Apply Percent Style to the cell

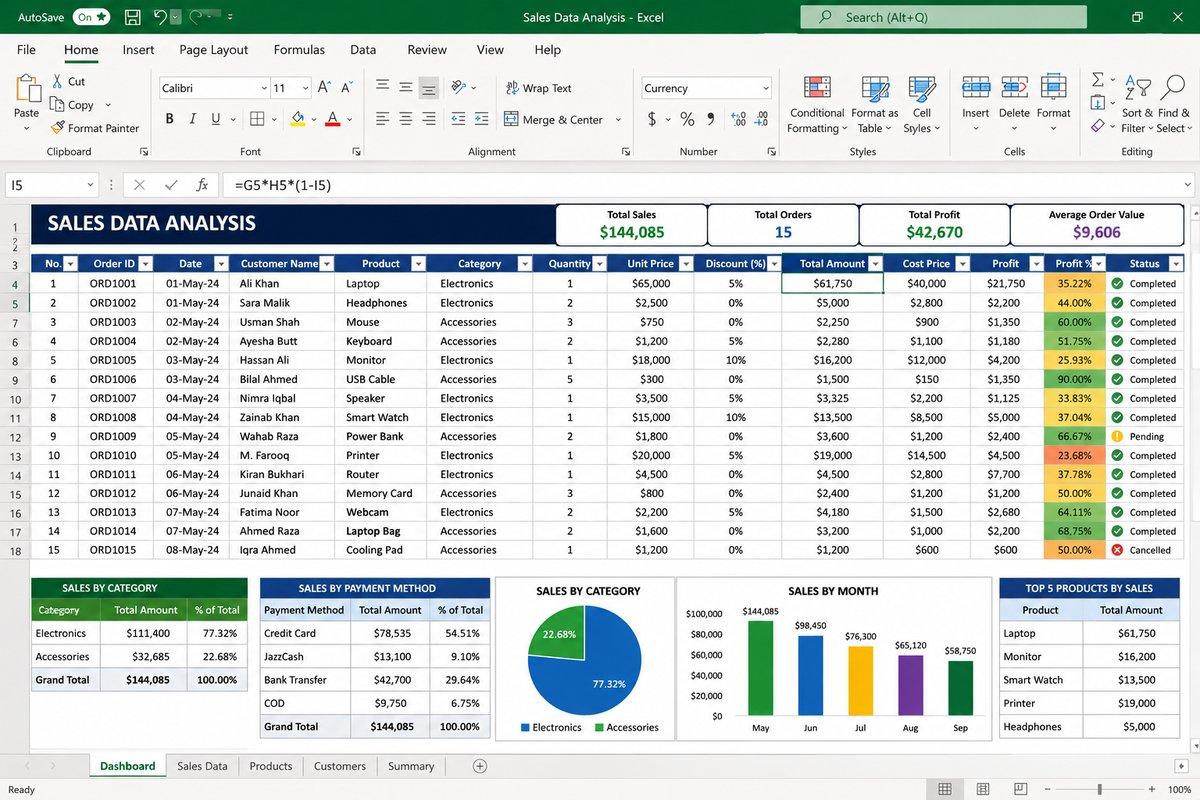tap(687, 119)
